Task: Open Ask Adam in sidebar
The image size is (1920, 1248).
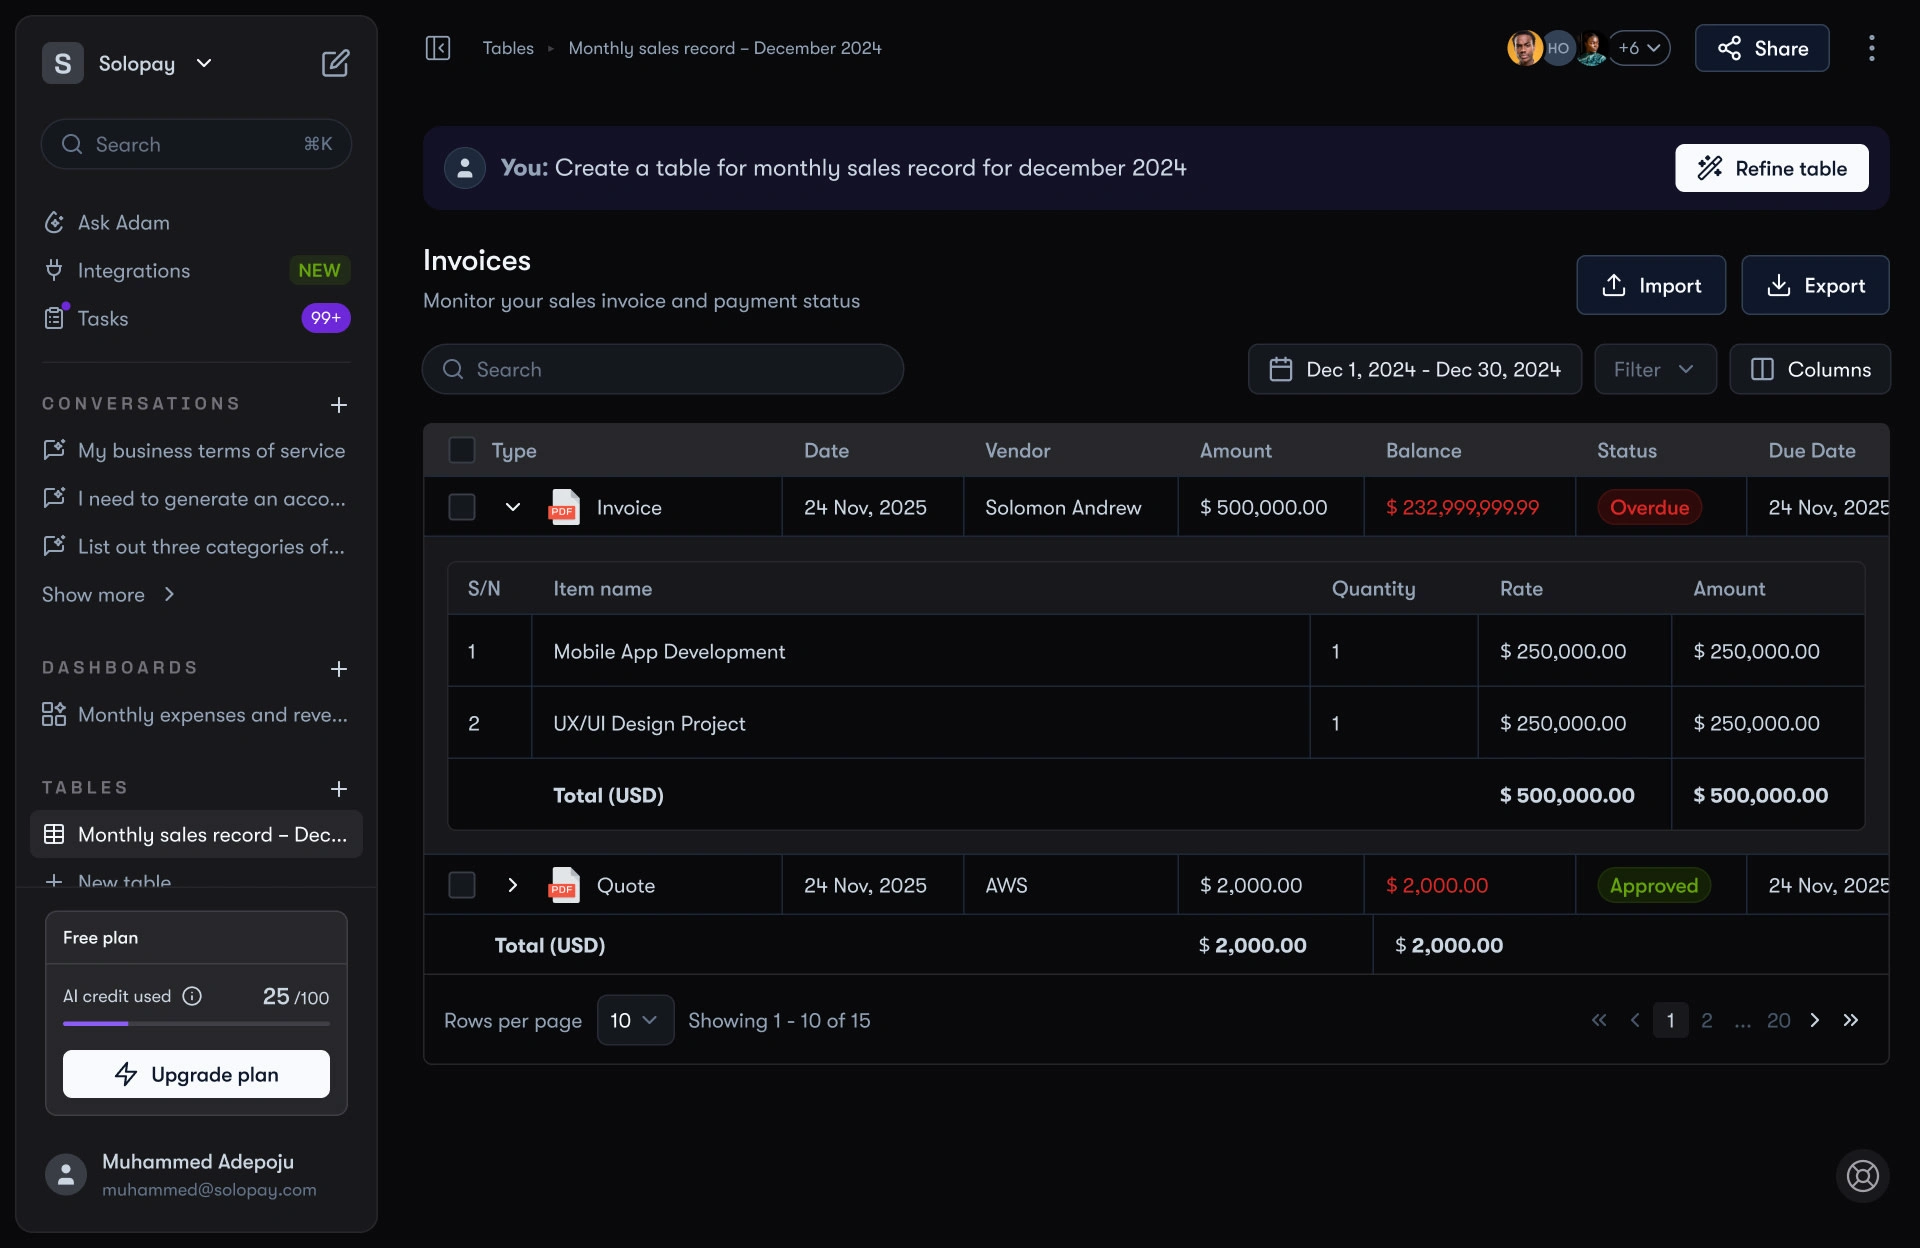Action: pos(123,222)
